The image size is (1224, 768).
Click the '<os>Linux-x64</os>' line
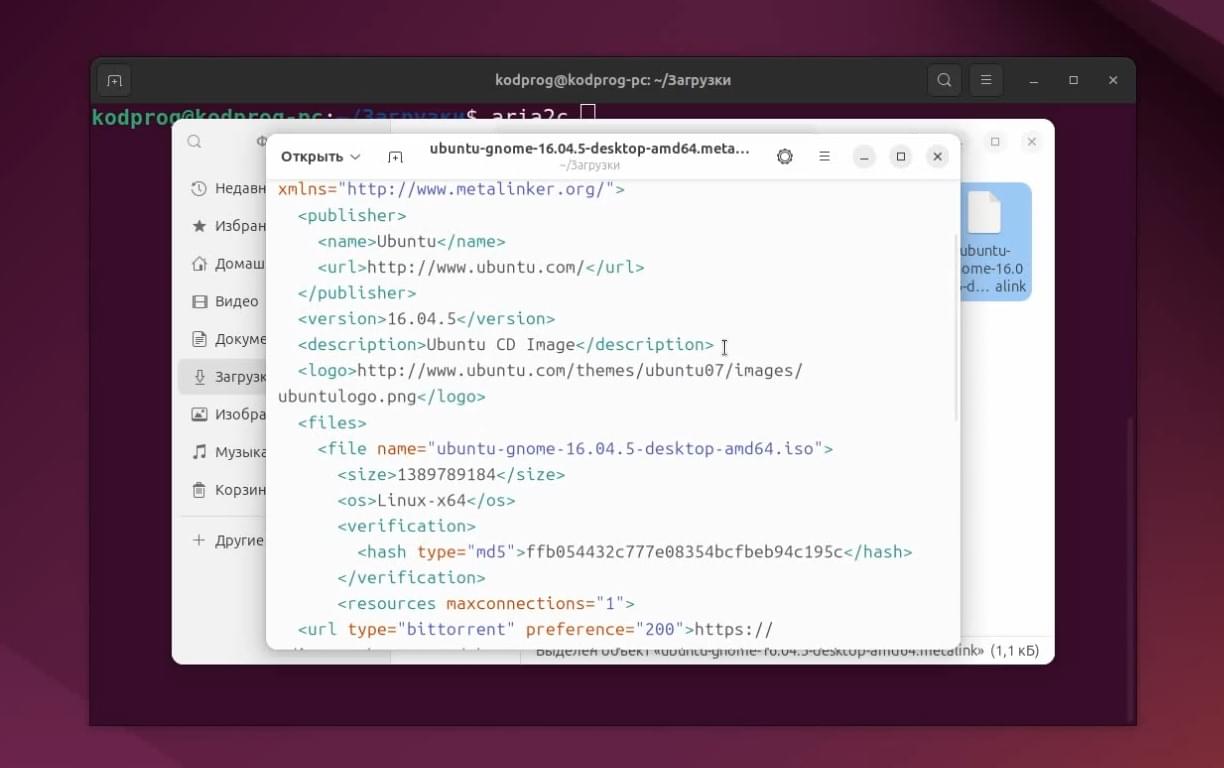(426, 500)
